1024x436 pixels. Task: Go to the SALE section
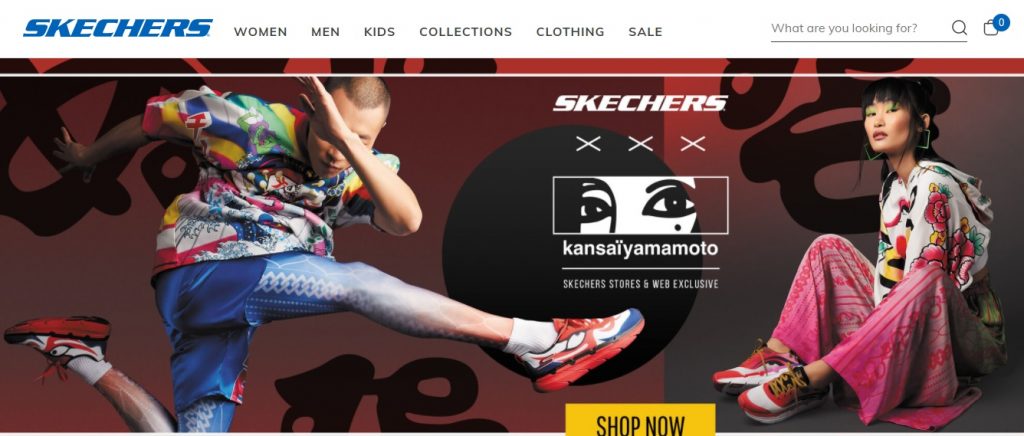[x=645, y=31]
